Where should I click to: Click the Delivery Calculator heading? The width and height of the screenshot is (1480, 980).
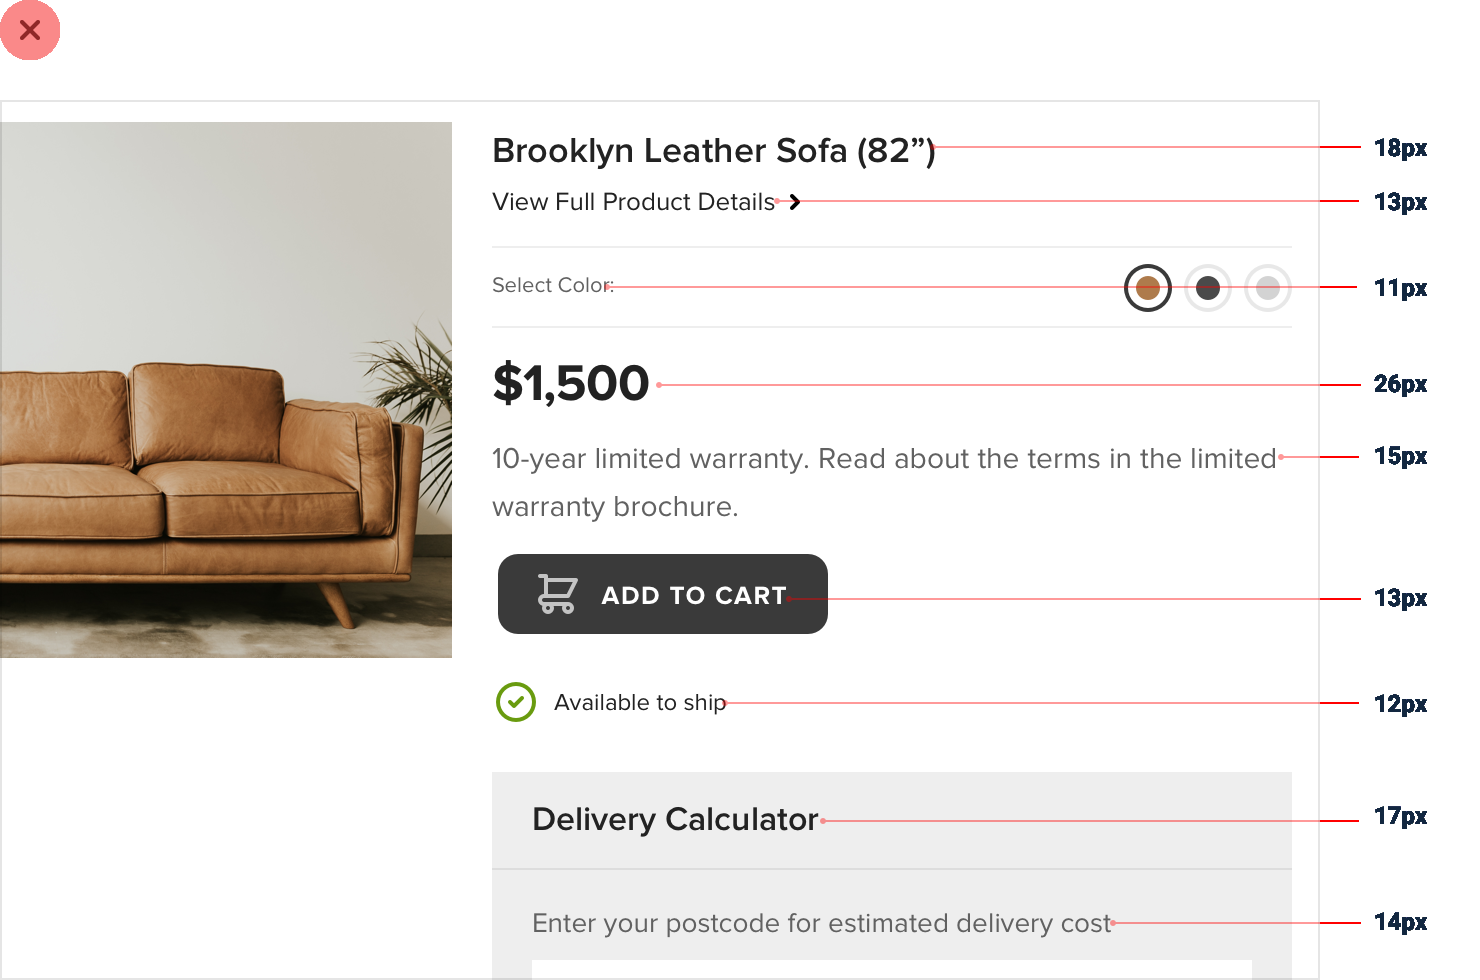(x=675, y=820)
